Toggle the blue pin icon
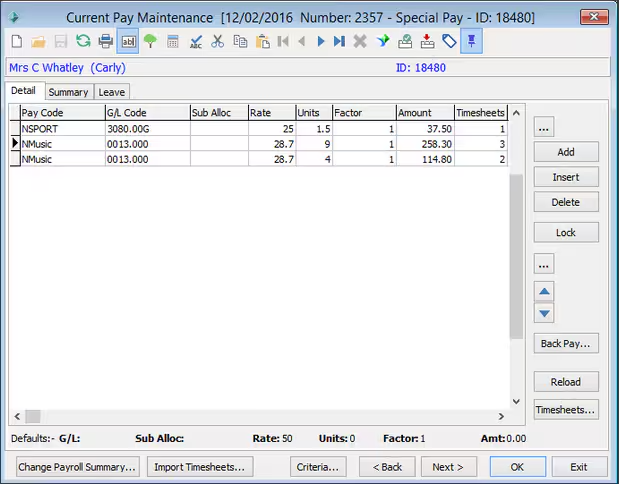Image resolution: width=619 pixels, height=484 pixels. 471,41
